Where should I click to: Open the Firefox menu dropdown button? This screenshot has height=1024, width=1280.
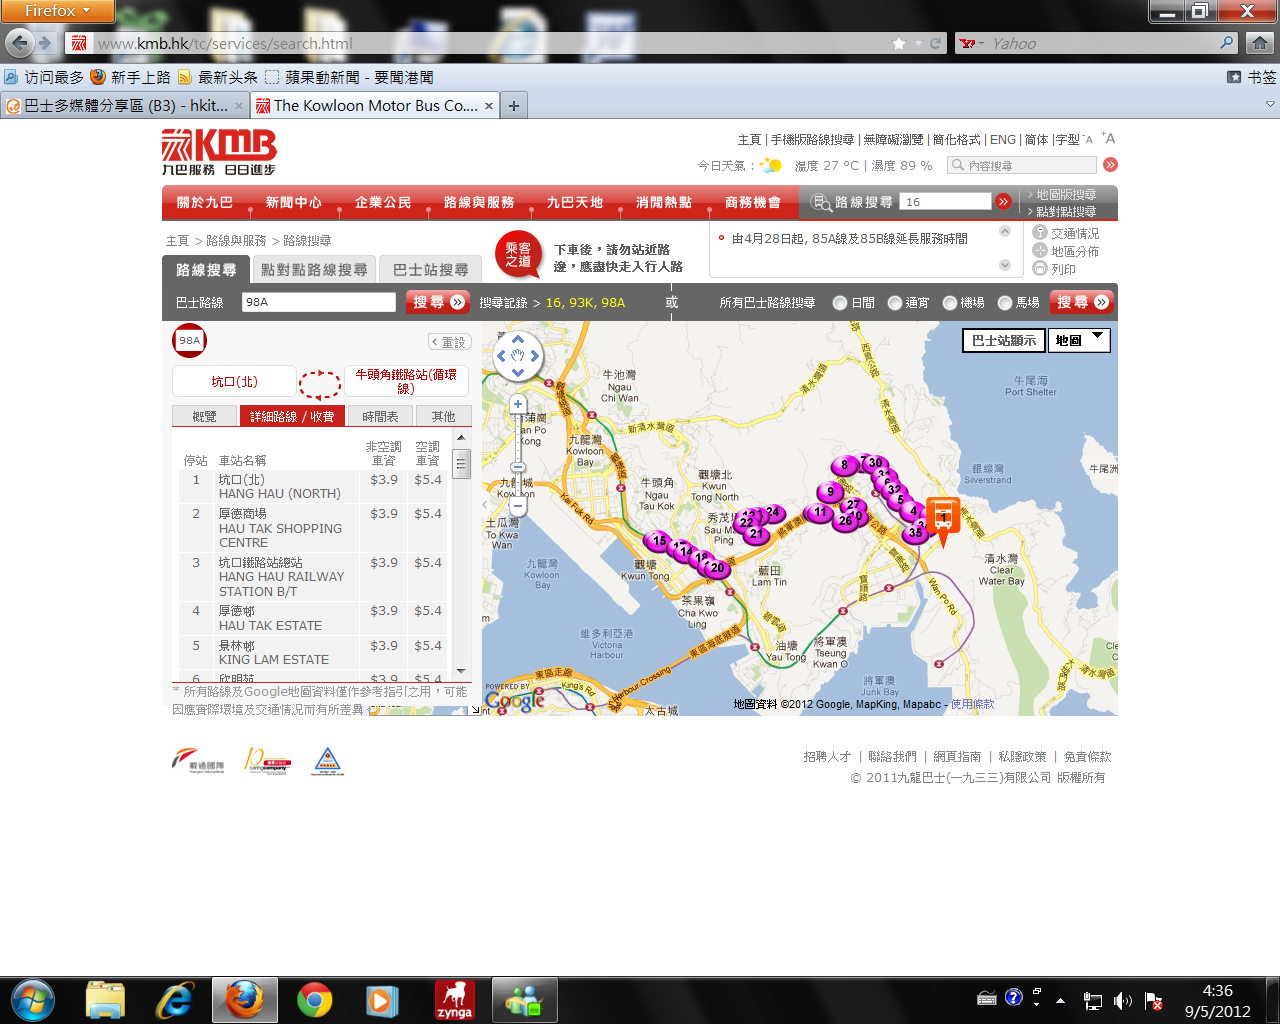tap(57, 11)
